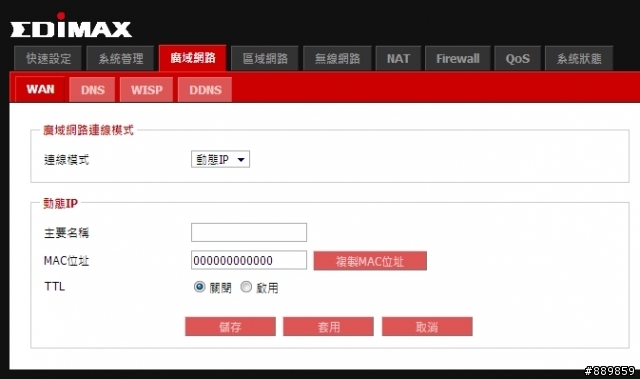Select the TTL 關閉 radio button
Image resolution: width=640 pixels, height=379 pixels.
click(x=199, y=287)
